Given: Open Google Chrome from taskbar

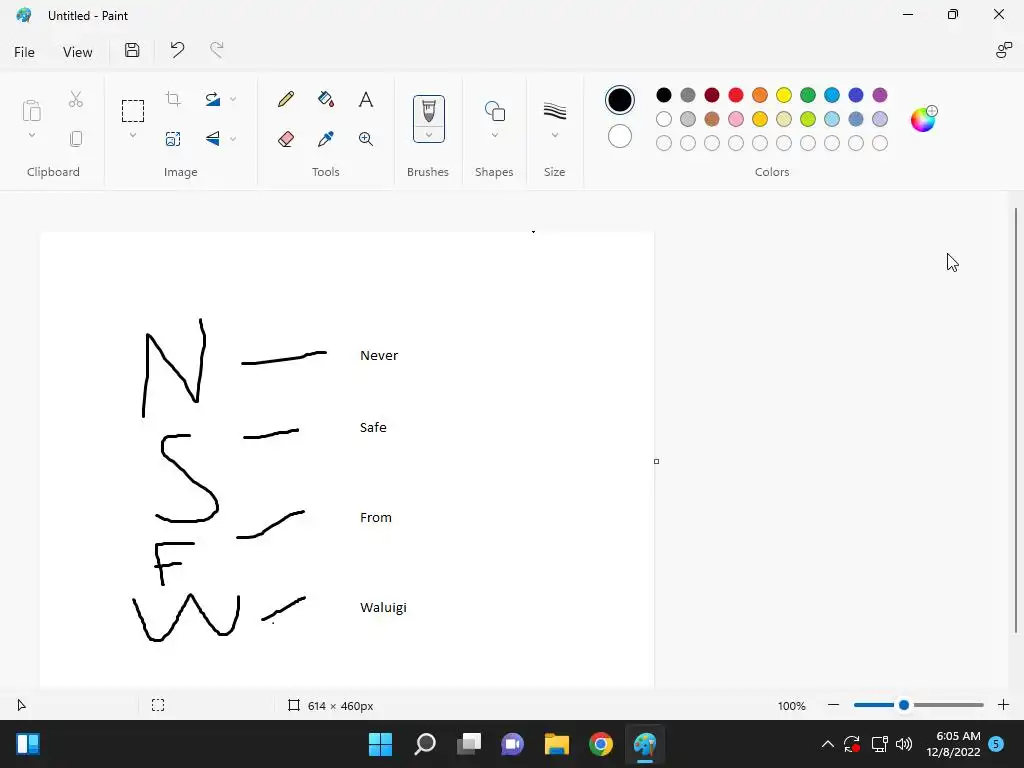Looking at the screenshot, I should 601,744.
